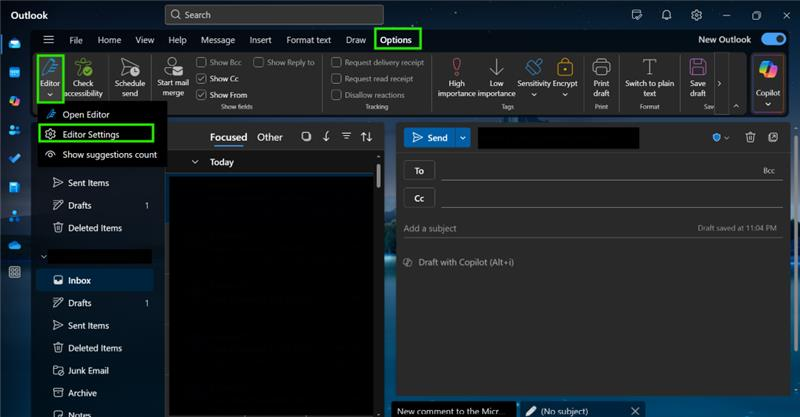Screen dimensions: 800x417
Task: Click Check accessibility in the ribbon
Action: [83, 77]
